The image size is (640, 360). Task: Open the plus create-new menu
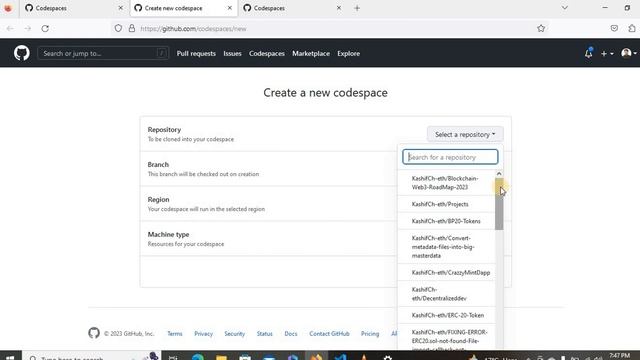607,53
